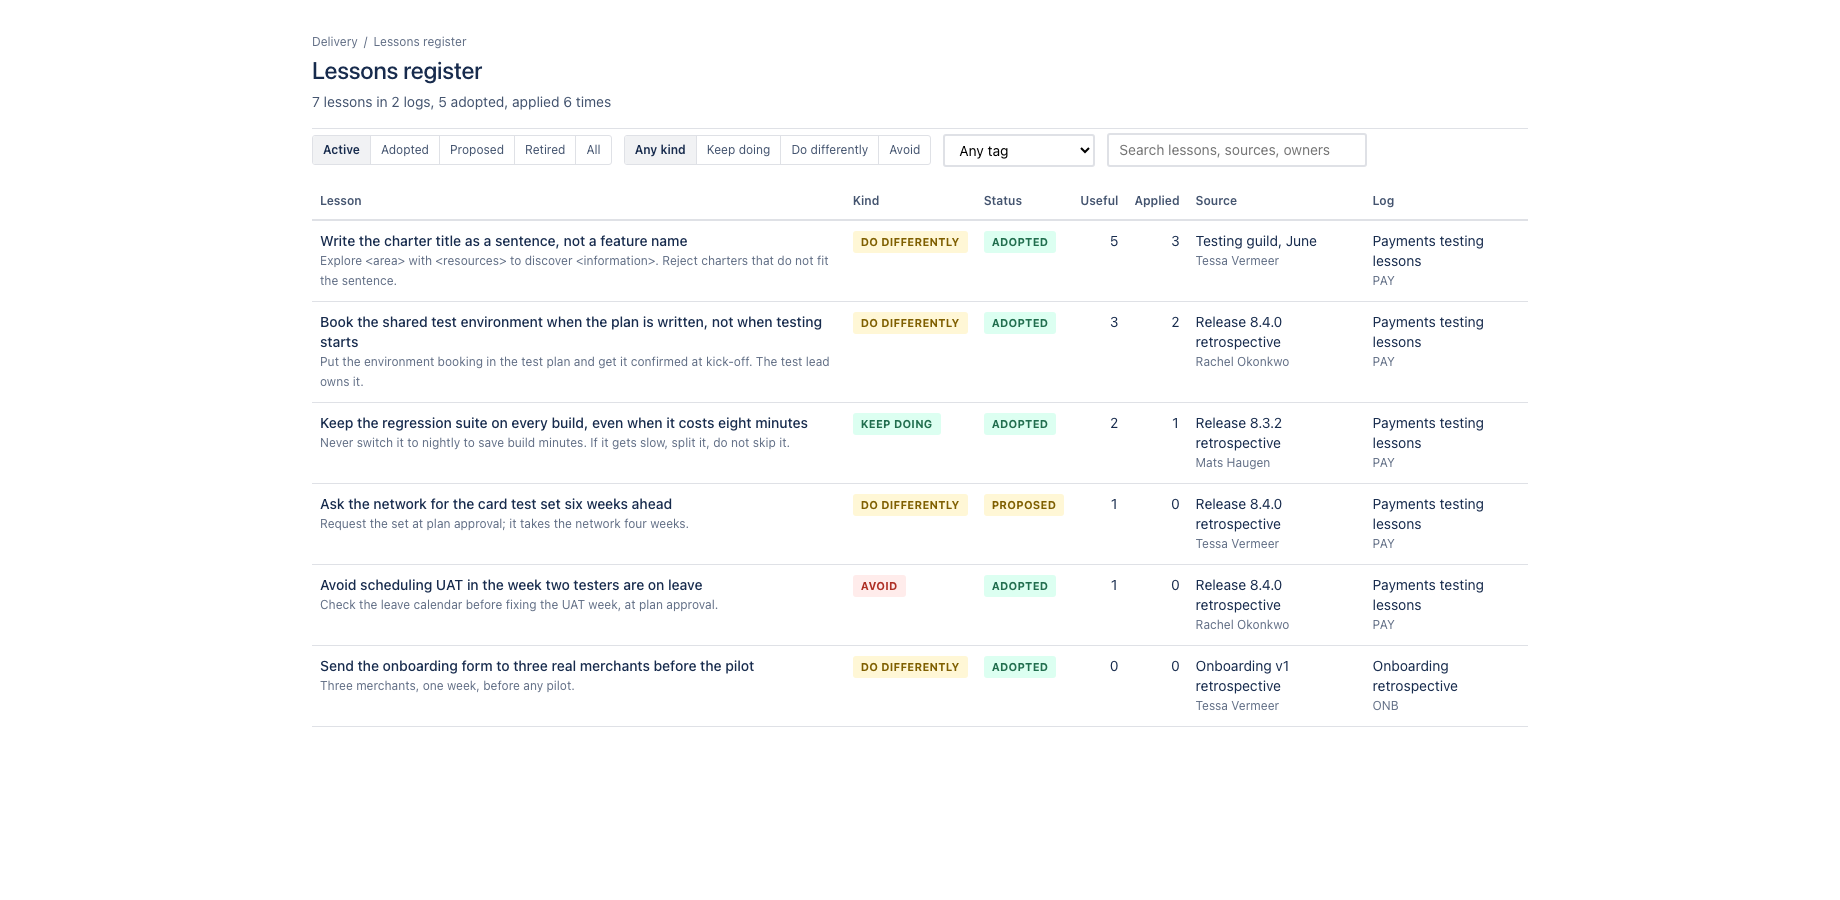The image size is (1840, 900).
Task: Click owner name Mats Haugen
Action: (x=1233, y=463)
